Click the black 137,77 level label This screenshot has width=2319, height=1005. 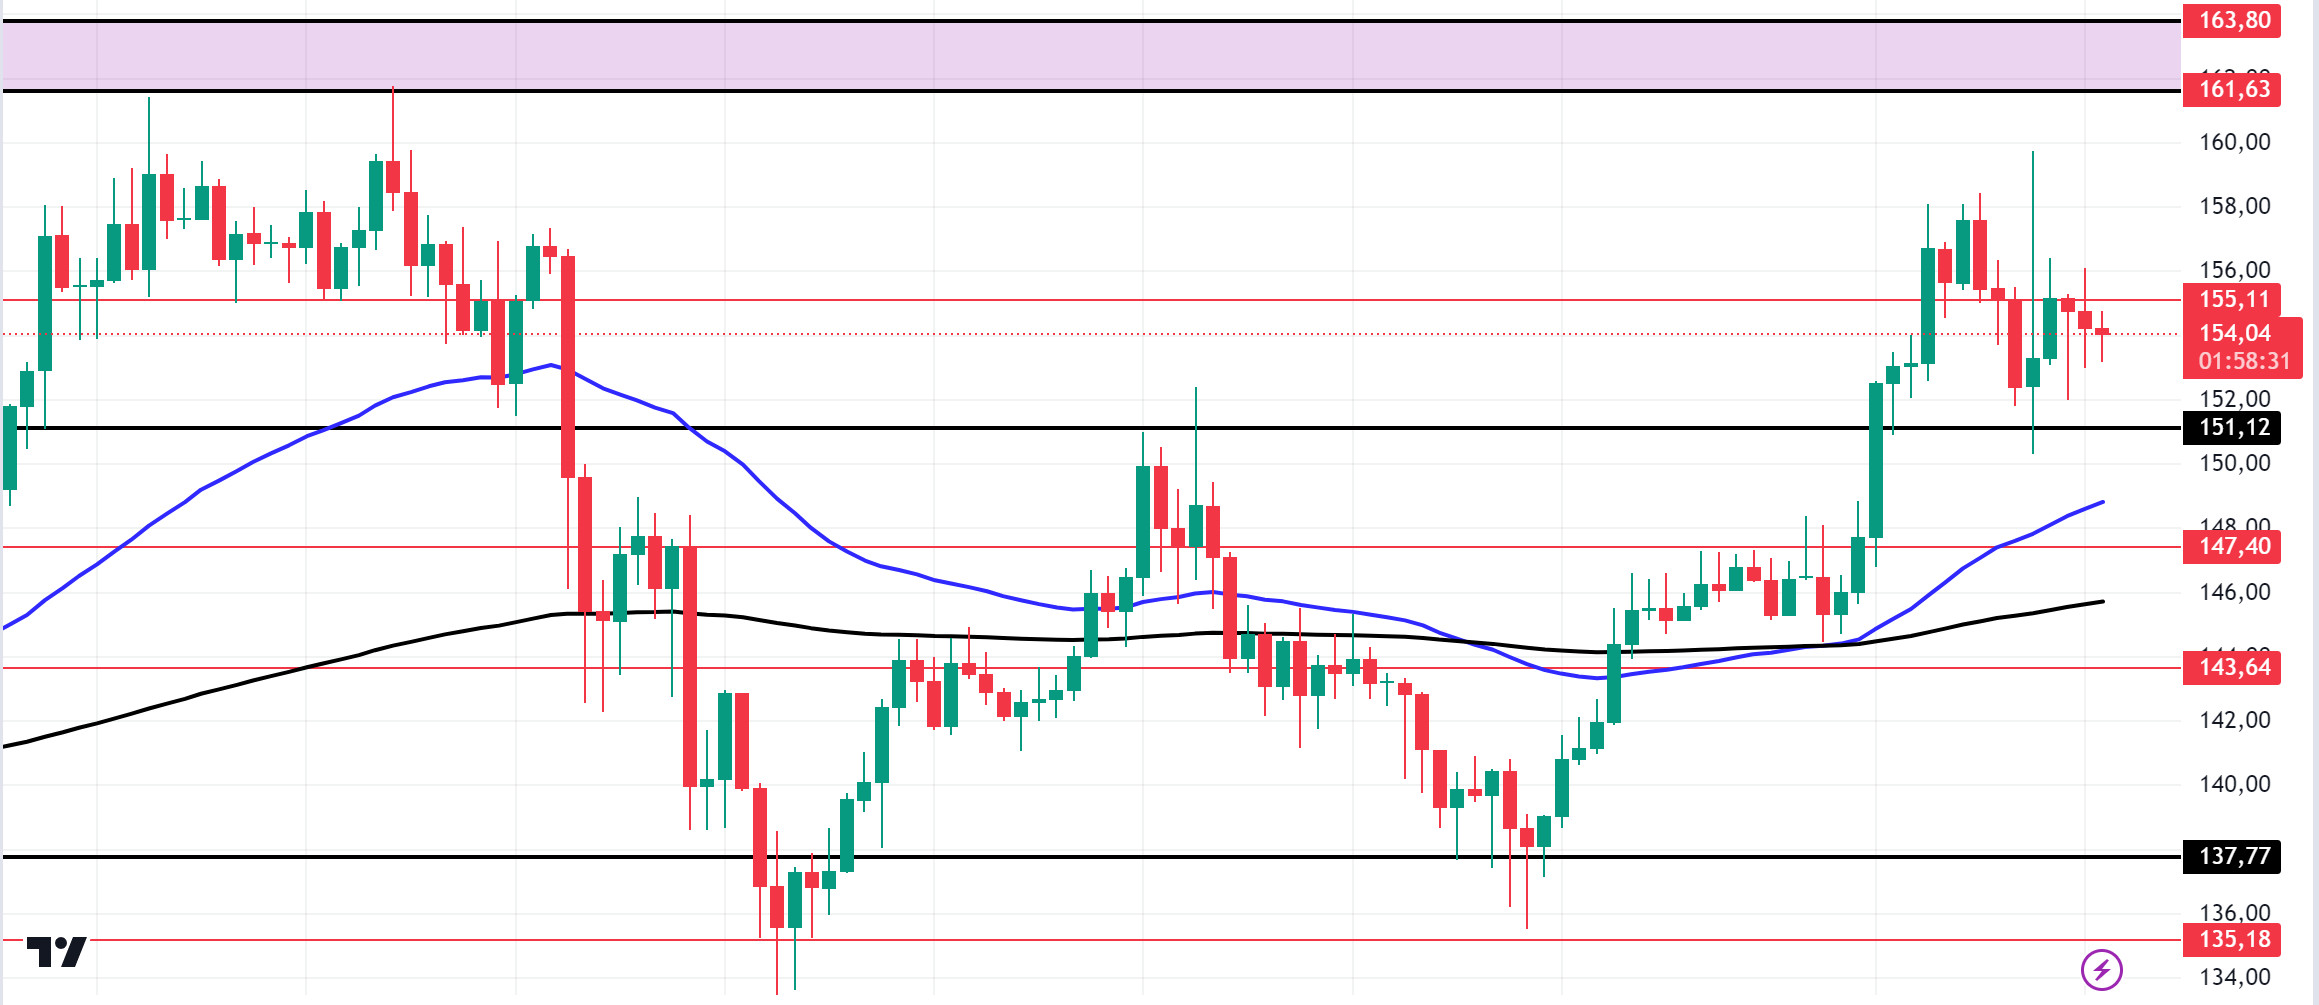[2232, 856]
